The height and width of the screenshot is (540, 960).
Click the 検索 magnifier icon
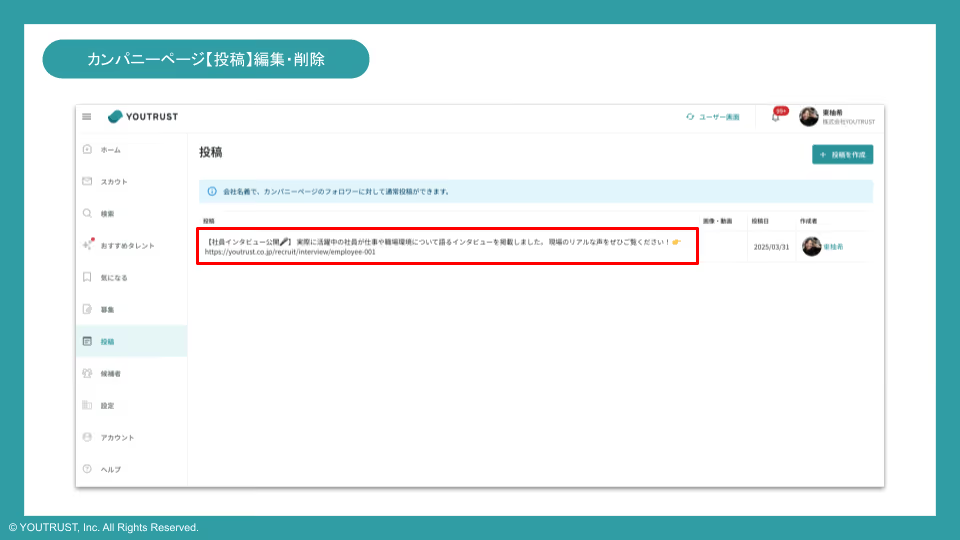tap(88, 214)
